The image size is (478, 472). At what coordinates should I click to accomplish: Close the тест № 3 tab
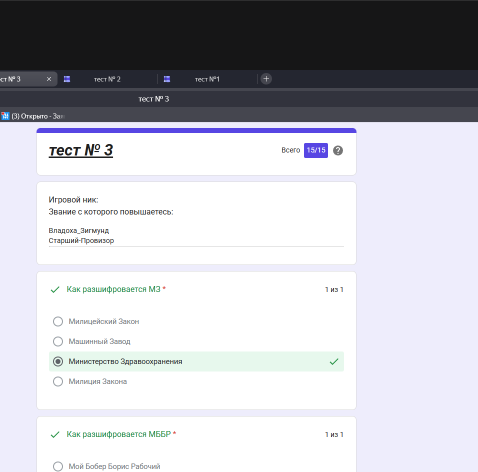[49, 79]
